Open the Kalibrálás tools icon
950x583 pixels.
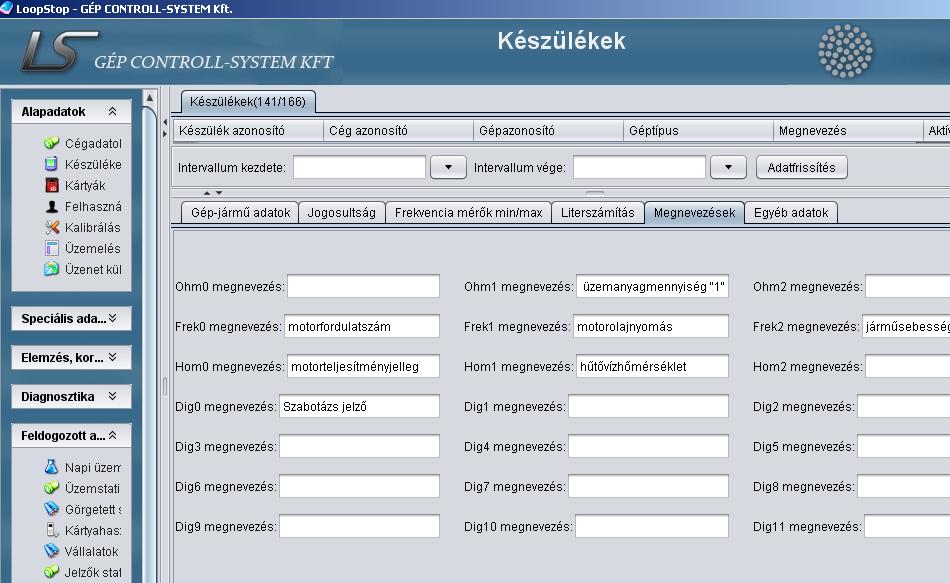[x=52, y=228]
